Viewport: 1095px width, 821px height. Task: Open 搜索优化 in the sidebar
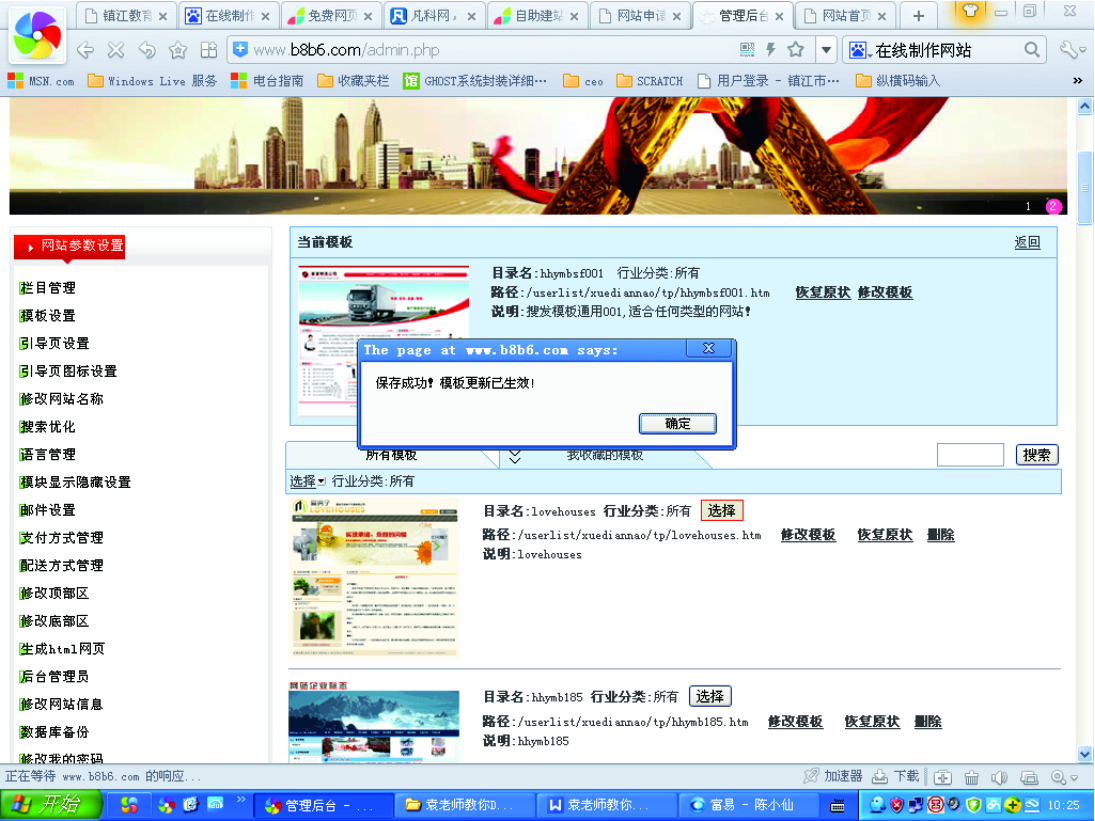[x=47, y=427]
